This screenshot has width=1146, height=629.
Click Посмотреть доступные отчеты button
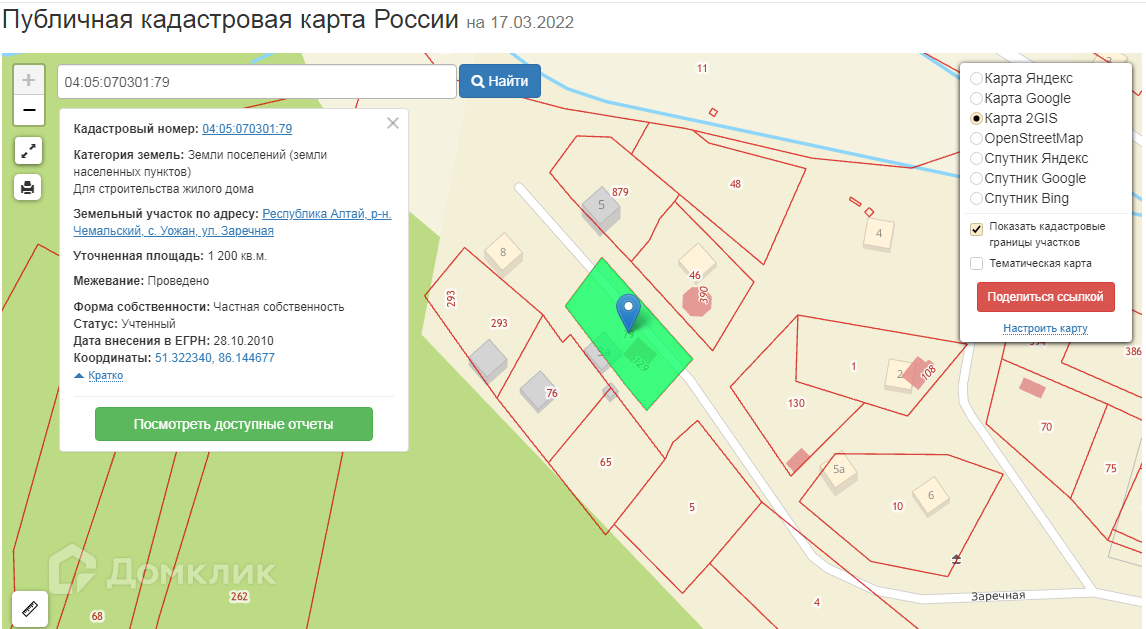point(234,424)
